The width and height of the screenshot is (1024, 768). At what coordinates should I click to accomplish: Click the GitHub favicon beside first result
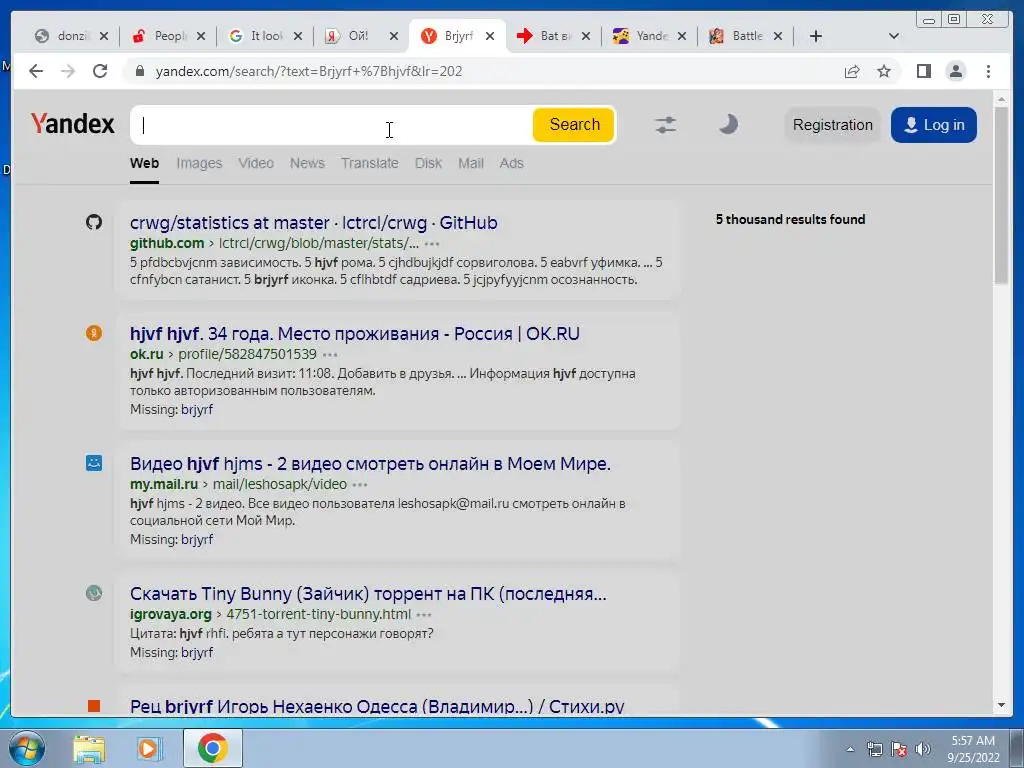(94, 222)
